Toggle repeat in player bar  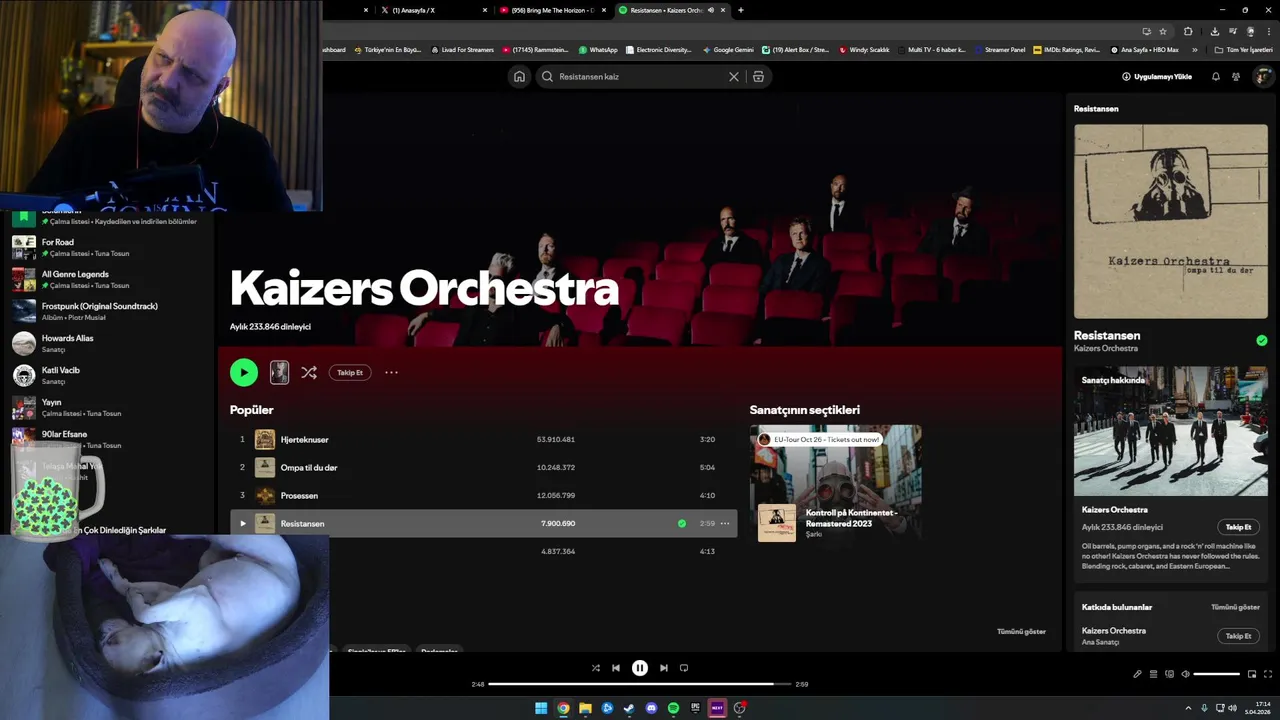pyautogui.click(x=684, y=668)
